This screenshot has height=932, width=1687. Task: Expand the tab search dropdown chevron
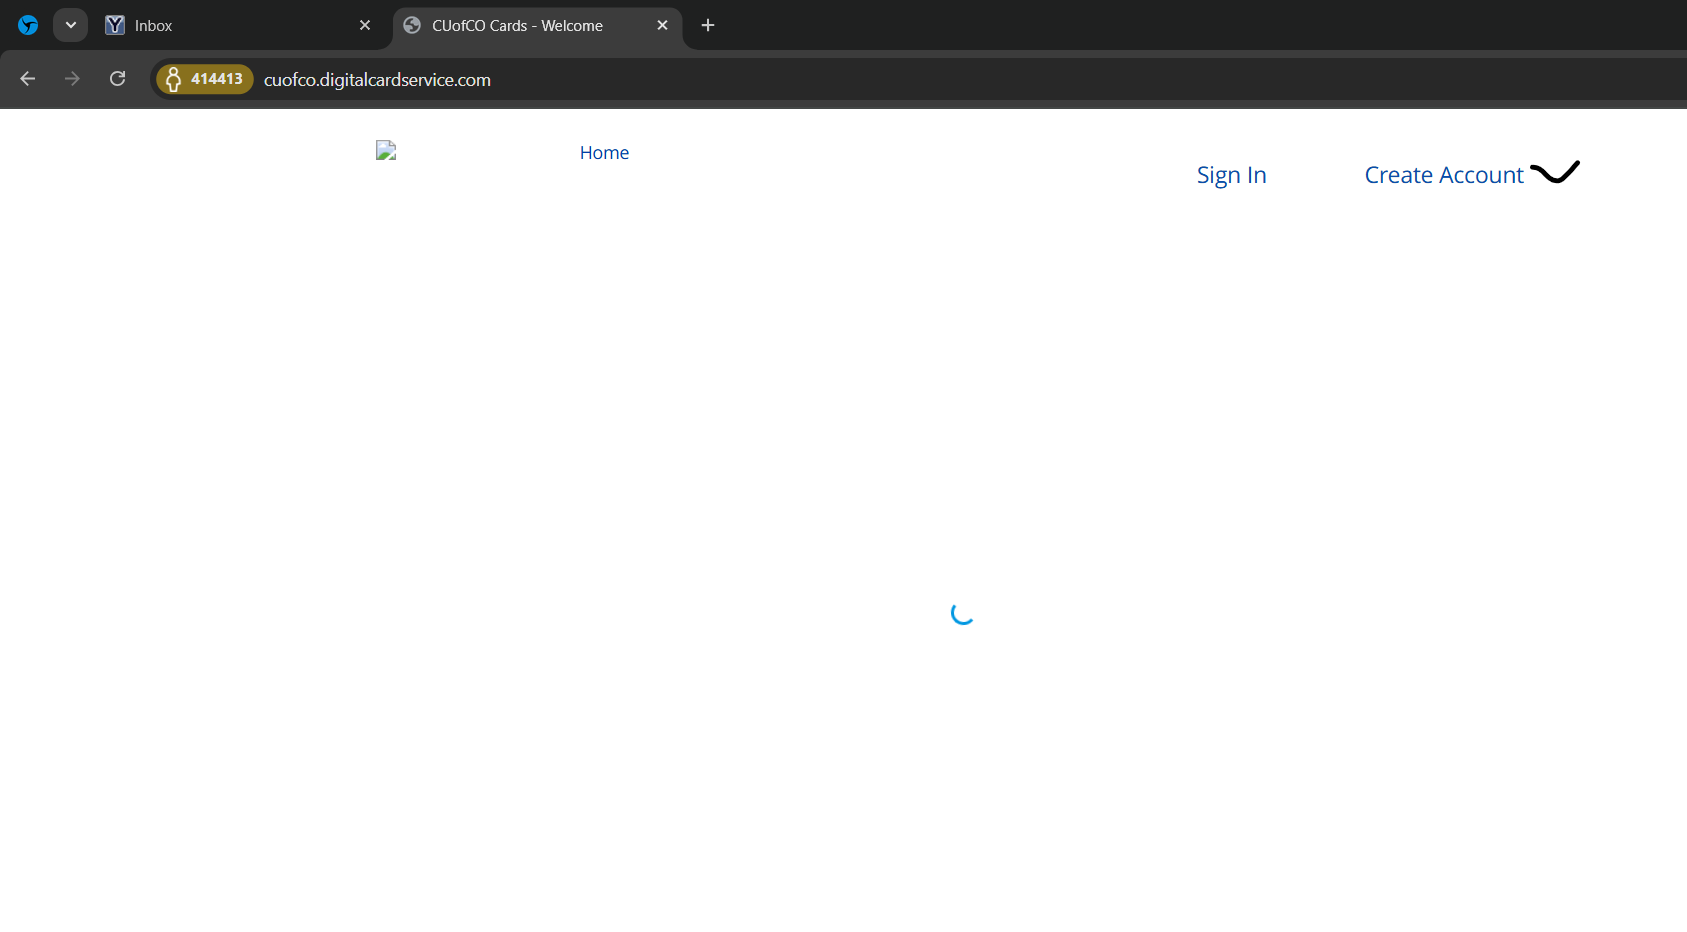pyautogui.click(x=70, y=25)
